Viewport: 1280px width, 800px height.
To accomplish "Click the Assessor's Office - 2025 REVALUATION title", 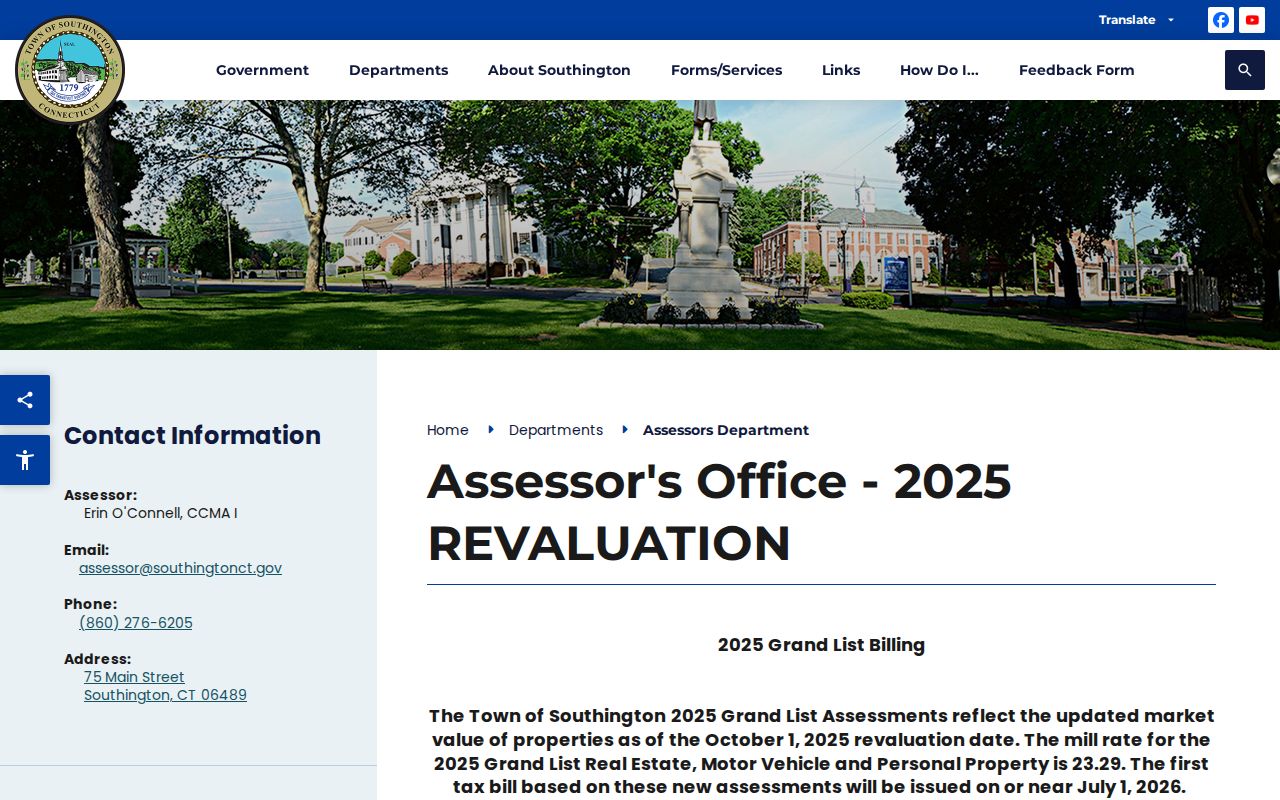I will pyautogui.click(x=719, y=512).
